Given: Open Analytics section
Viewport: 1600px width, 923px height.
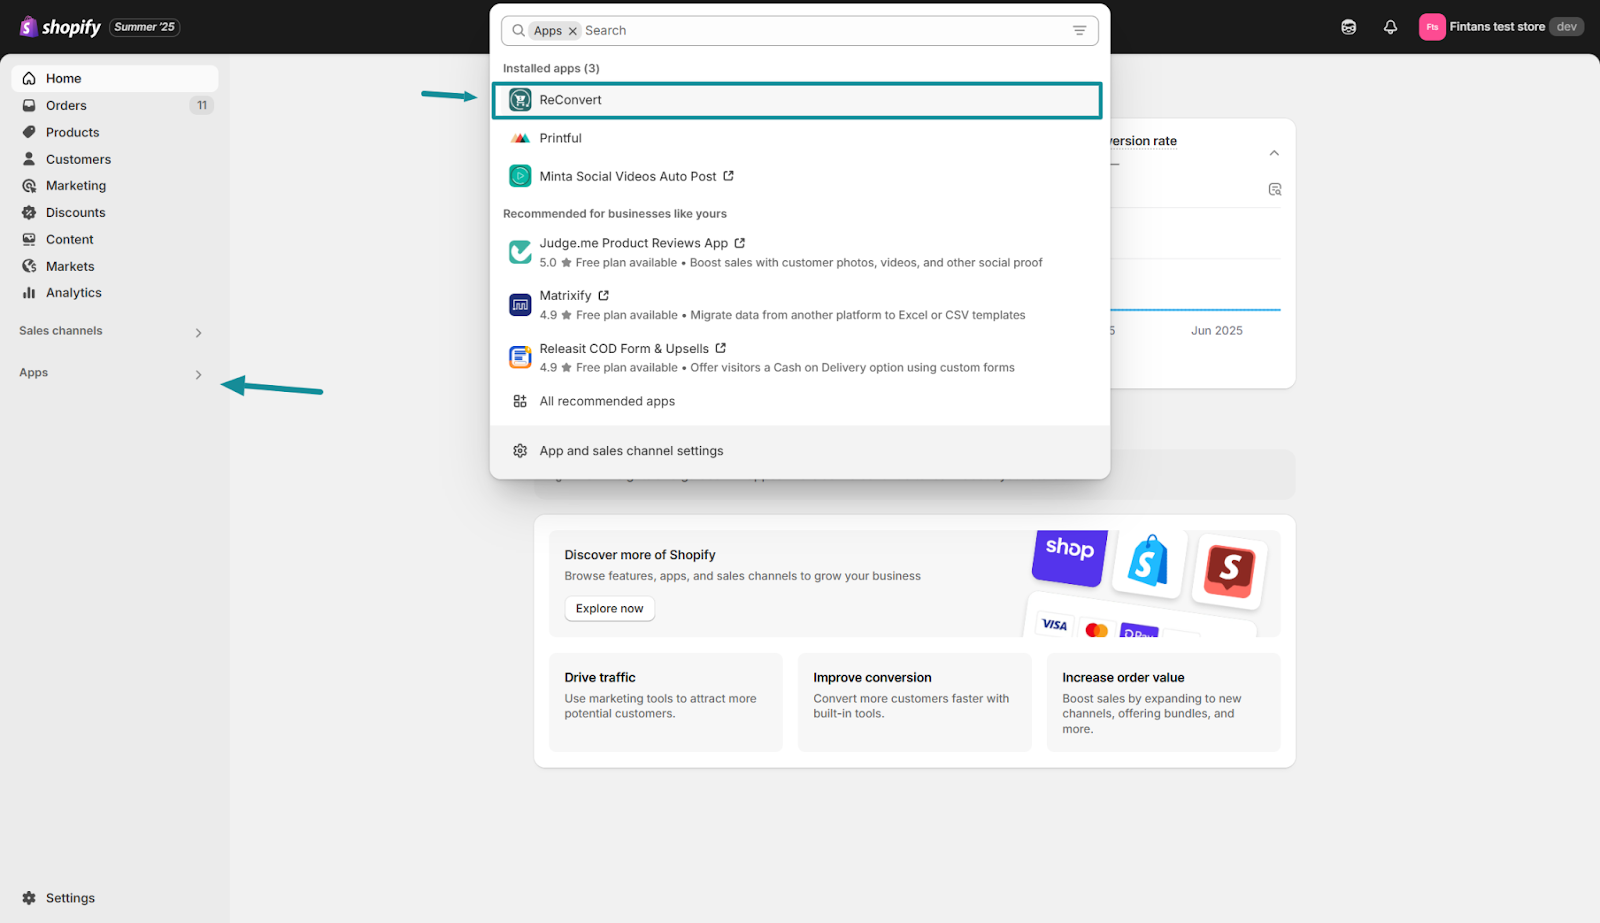Looking at the screenshot, I should coord(115,293).
